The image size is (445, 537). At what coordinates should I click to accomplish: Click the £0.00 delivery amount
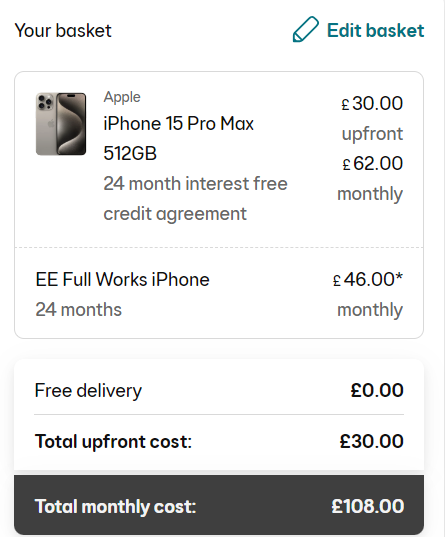(x=377, y=390)
